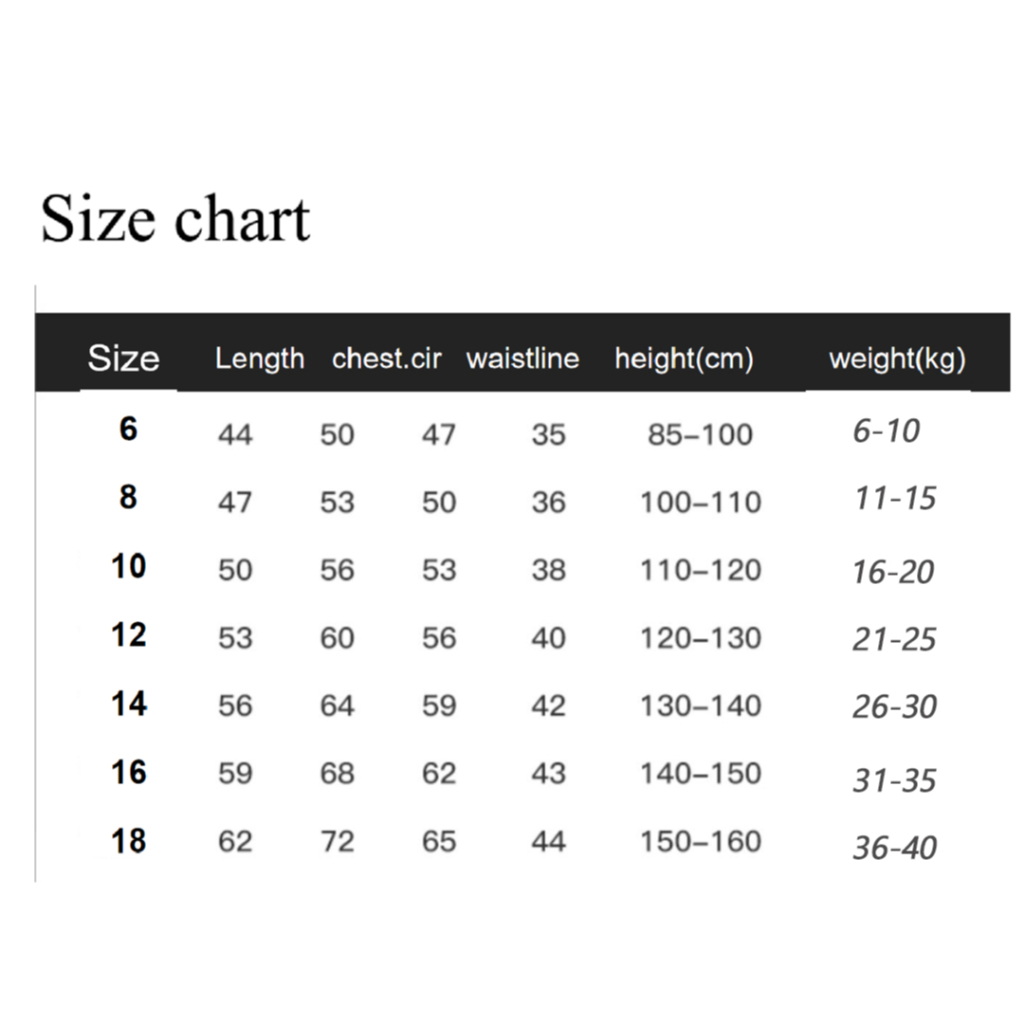Click the 21-25 weight value
Screen dimensions: 1024x1024
coord(895,639)
